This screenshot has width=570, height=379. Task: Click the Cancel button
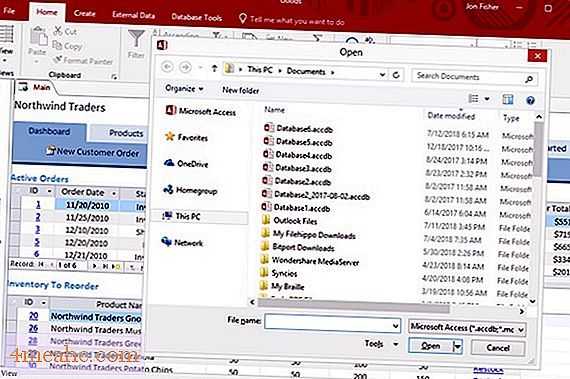coord(498,348)
